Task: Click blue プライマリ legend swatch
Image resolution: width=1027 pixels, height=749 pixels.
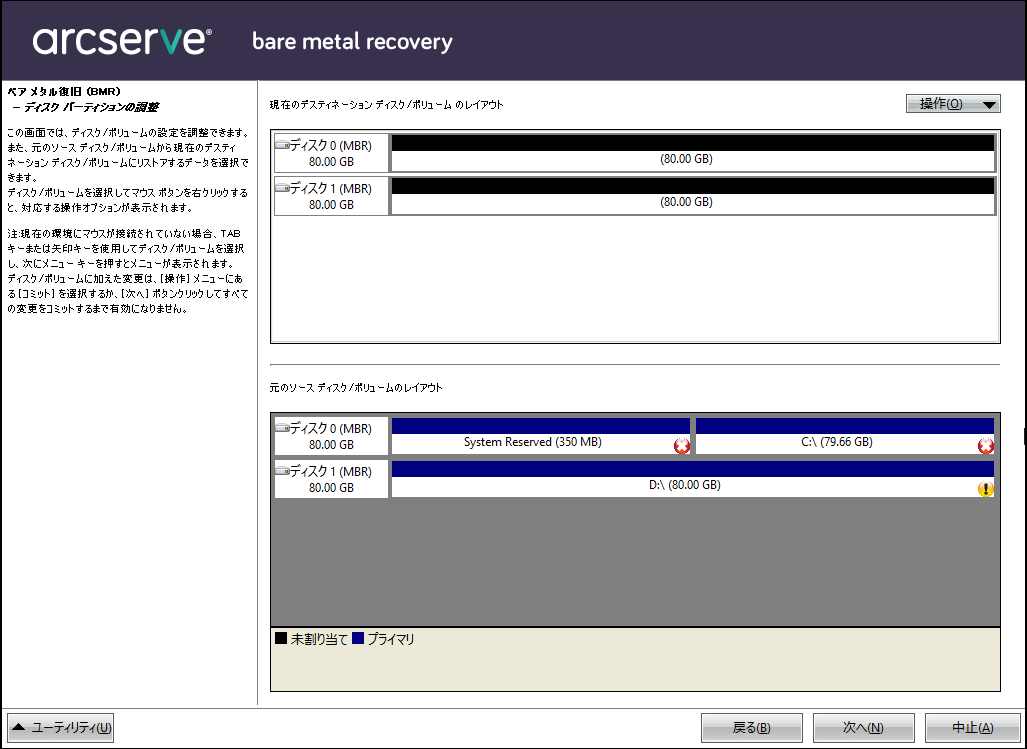Action: tap(358, 638)
